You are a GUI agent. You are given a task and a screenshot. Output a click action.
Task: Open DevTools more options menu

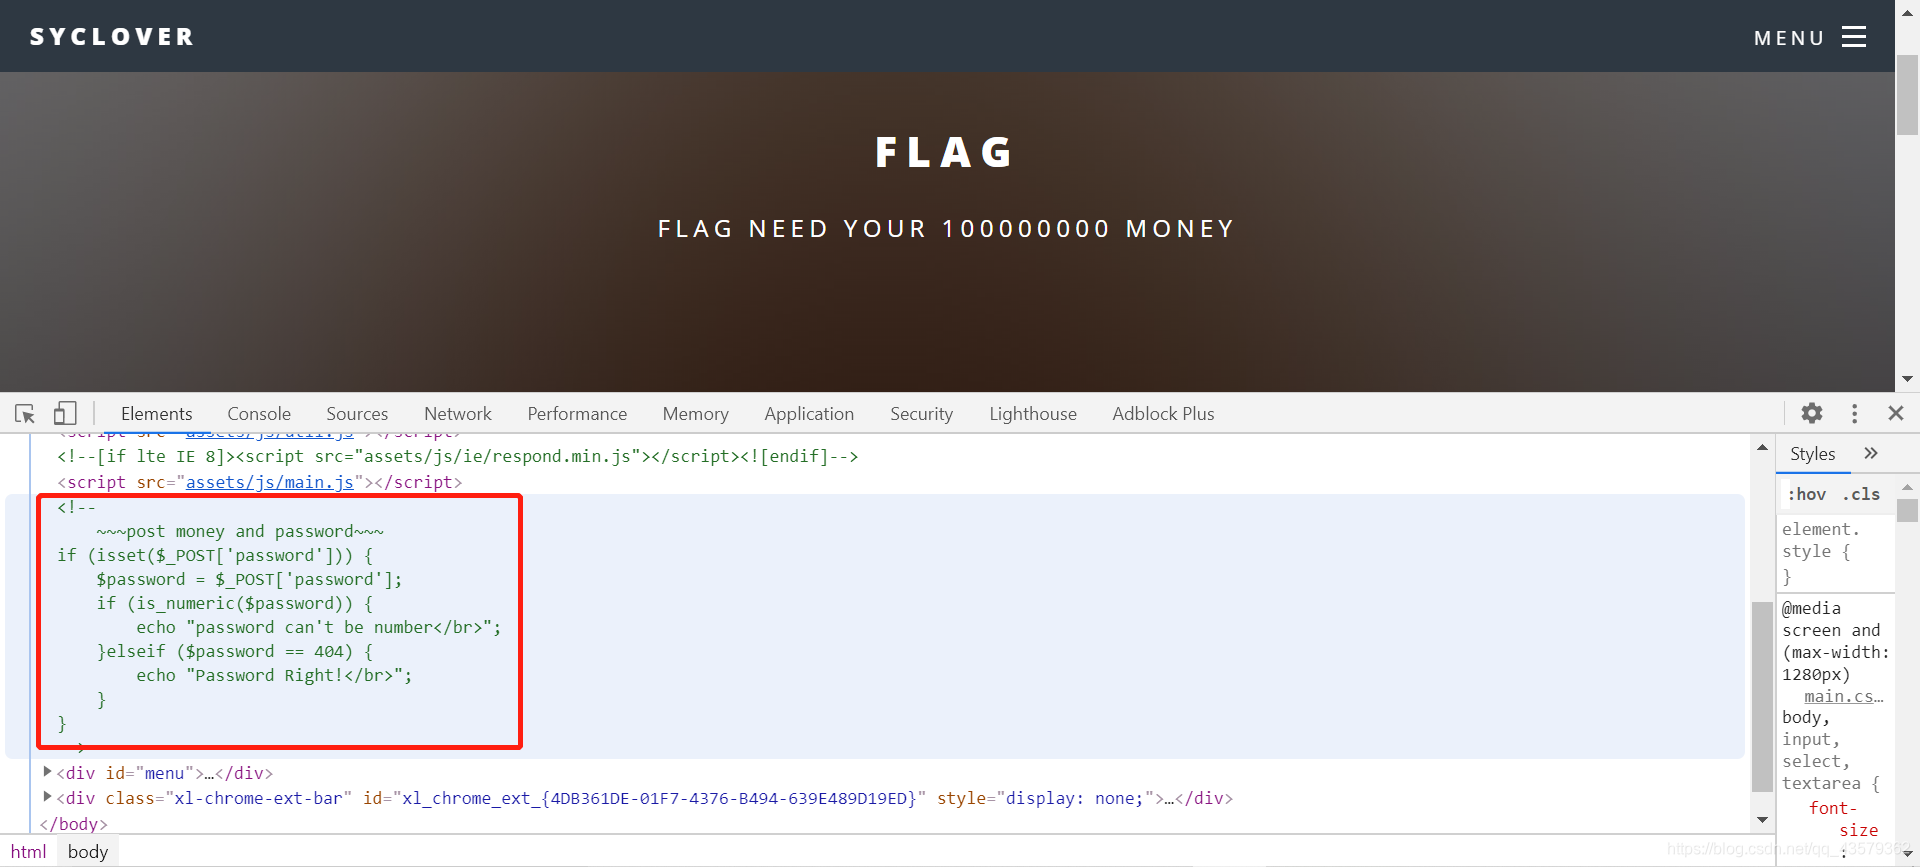point(1854,413)
